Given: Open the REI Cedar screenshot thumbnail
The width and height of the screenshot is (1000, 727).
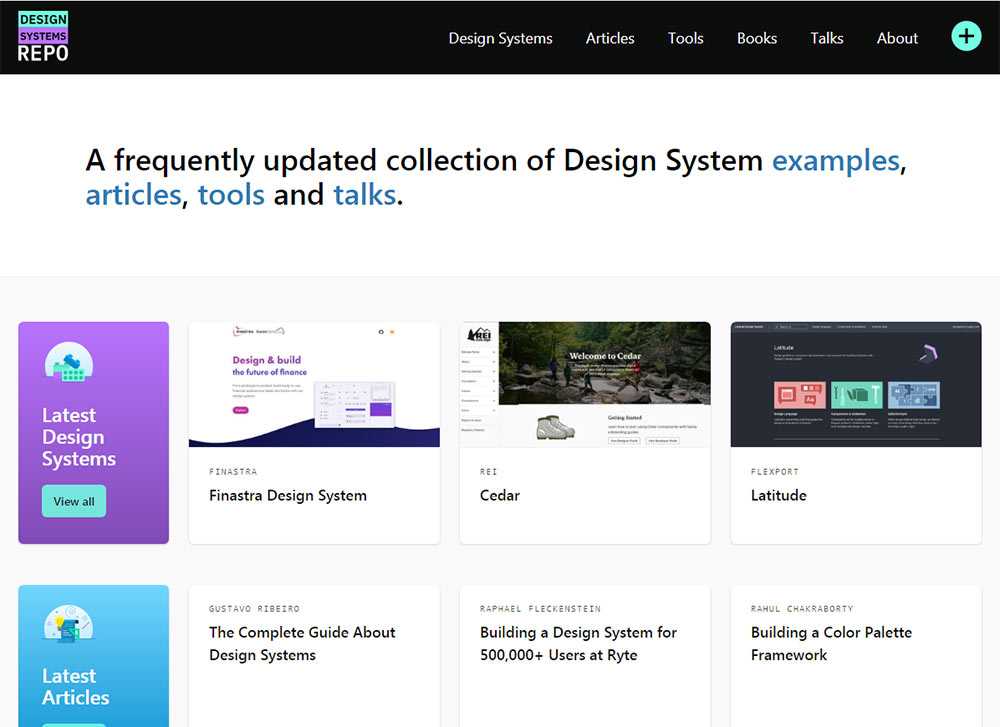Looking at the screenshot, I should [585, 385].
